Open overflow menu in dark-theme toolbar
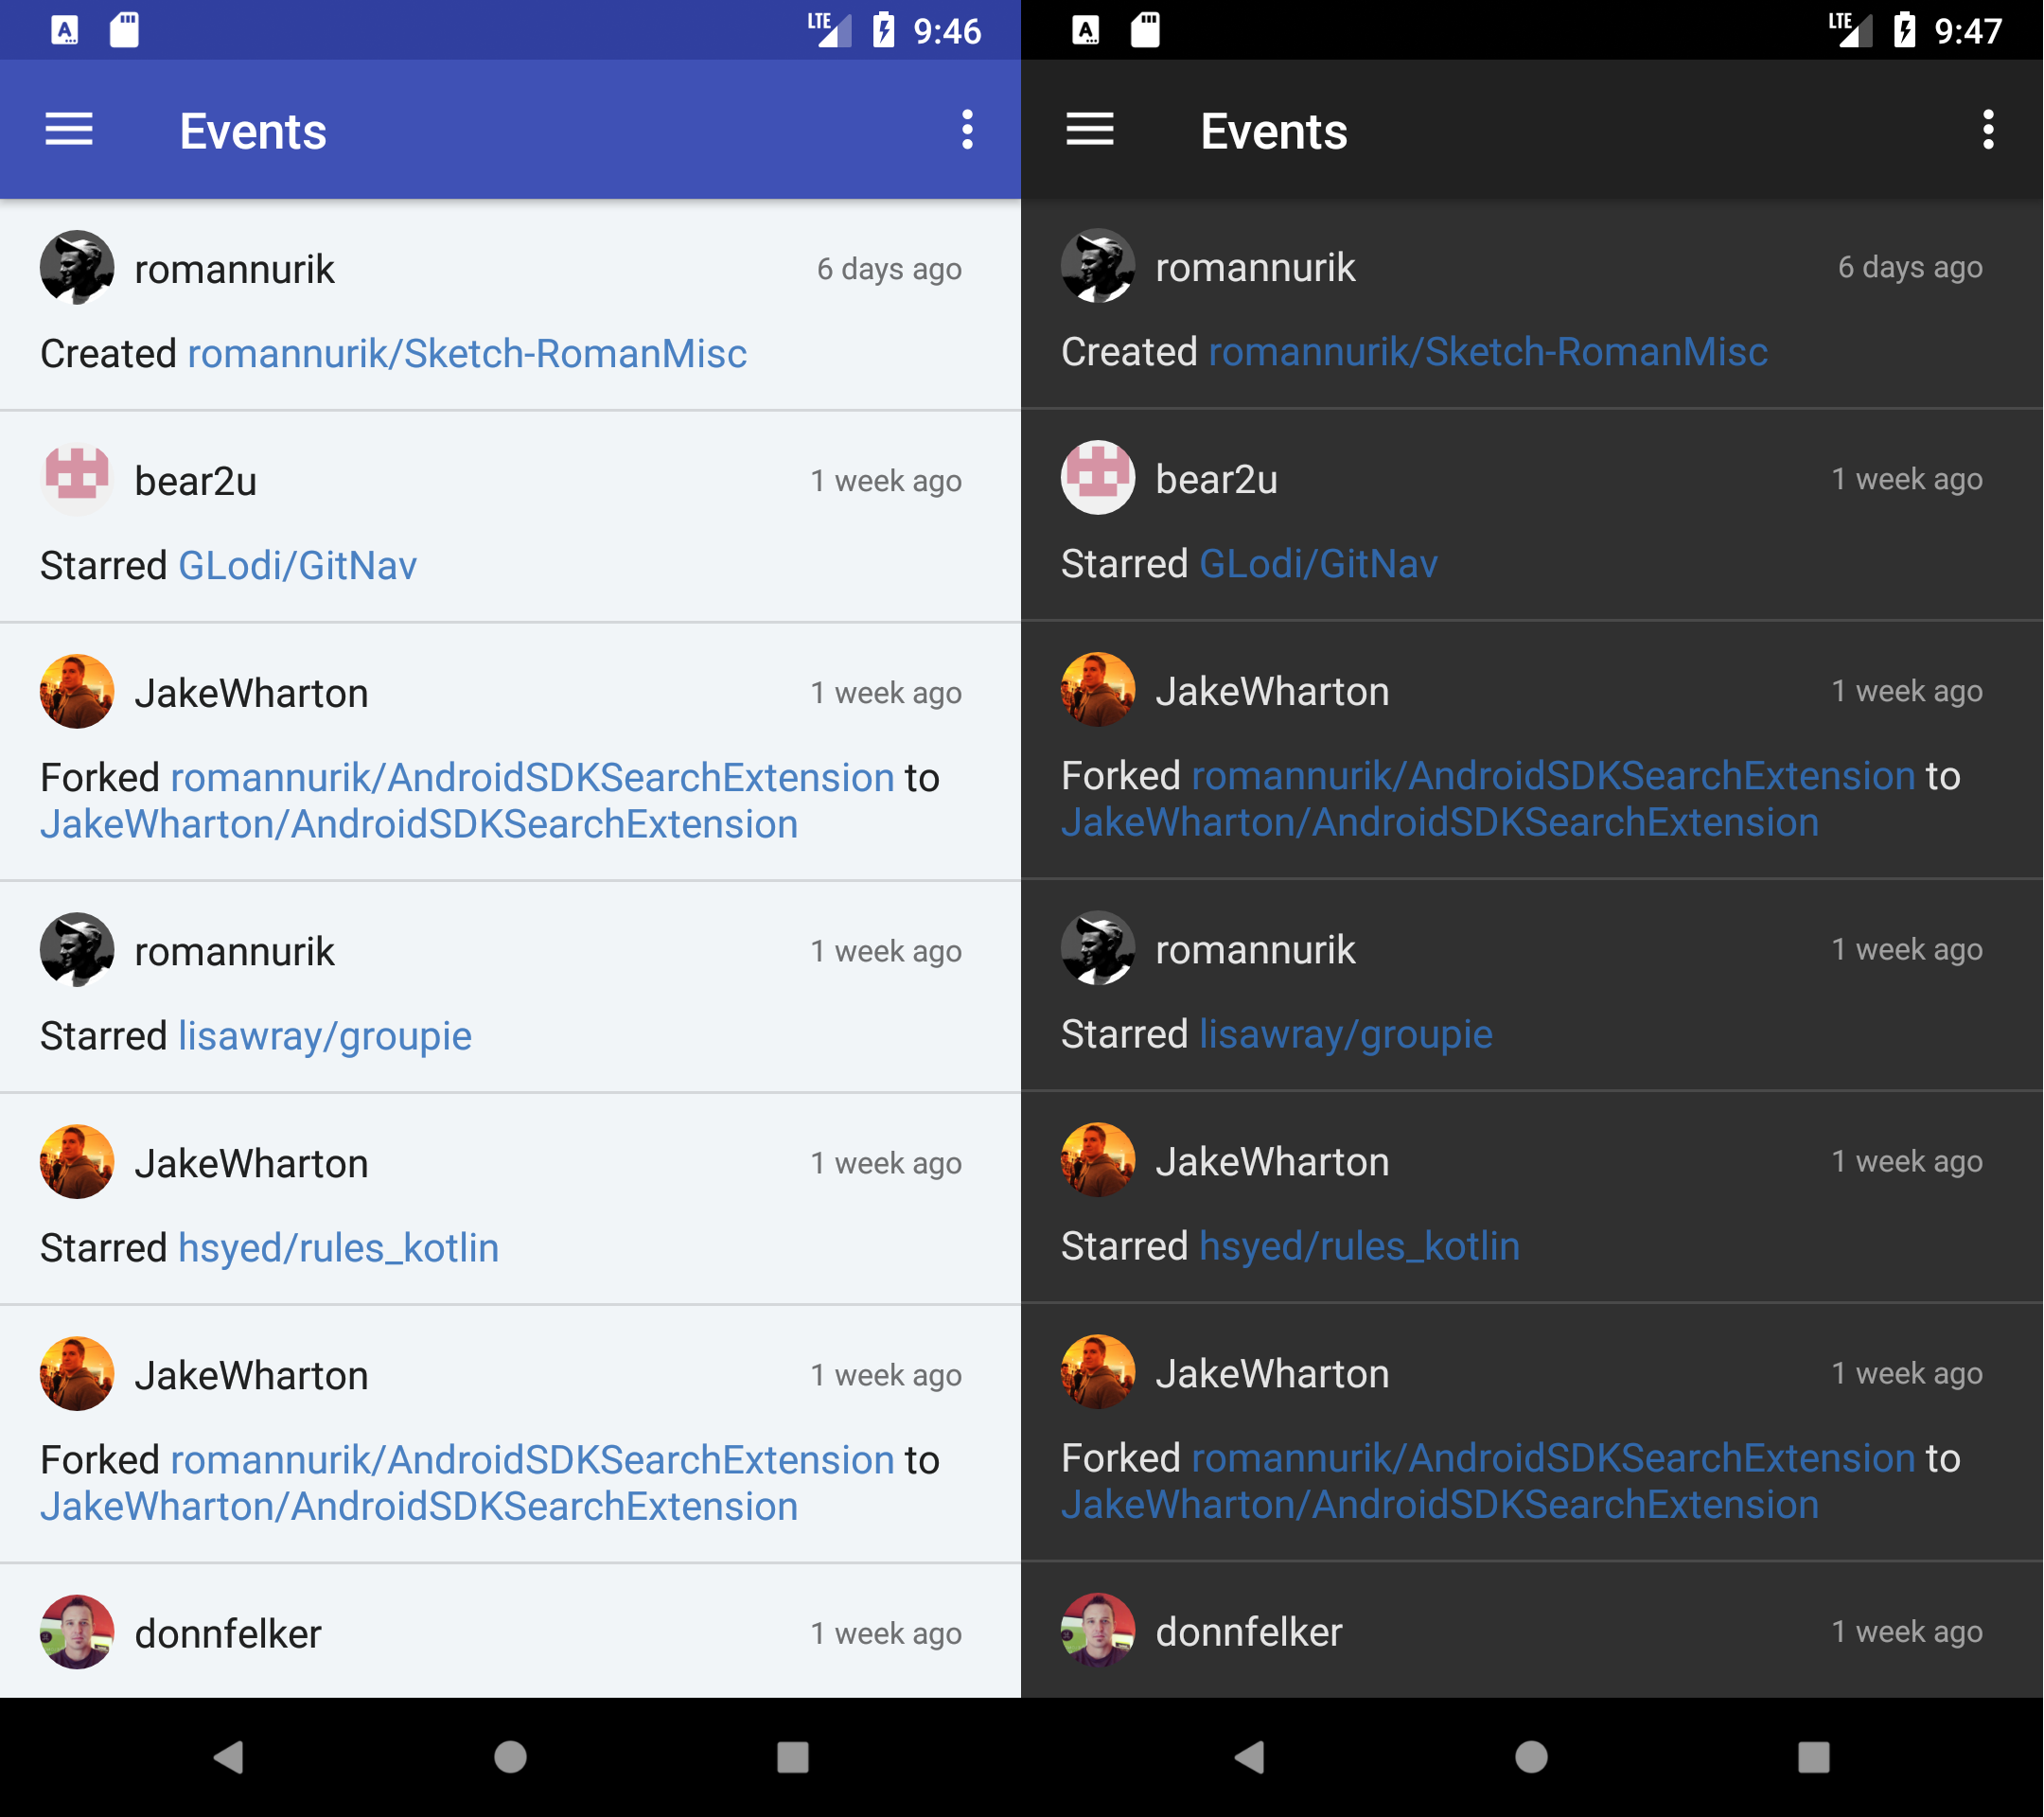 [x=1987, y=130]
